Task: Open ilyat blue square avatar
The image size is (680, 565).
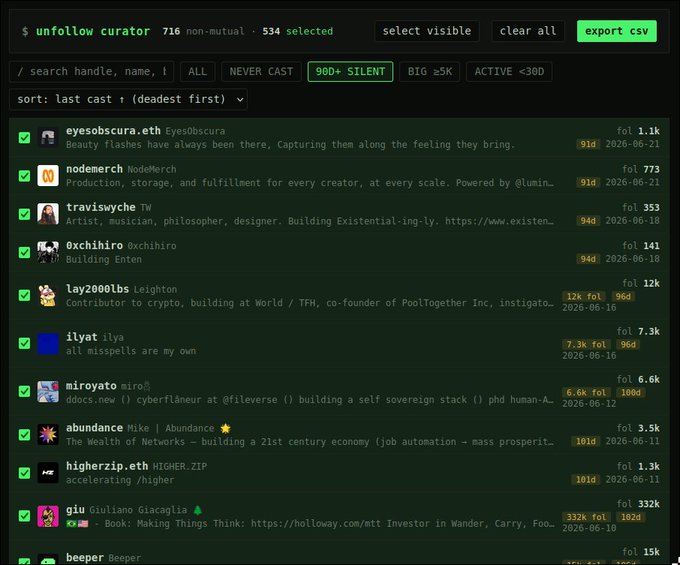Action: click(48, 343)
